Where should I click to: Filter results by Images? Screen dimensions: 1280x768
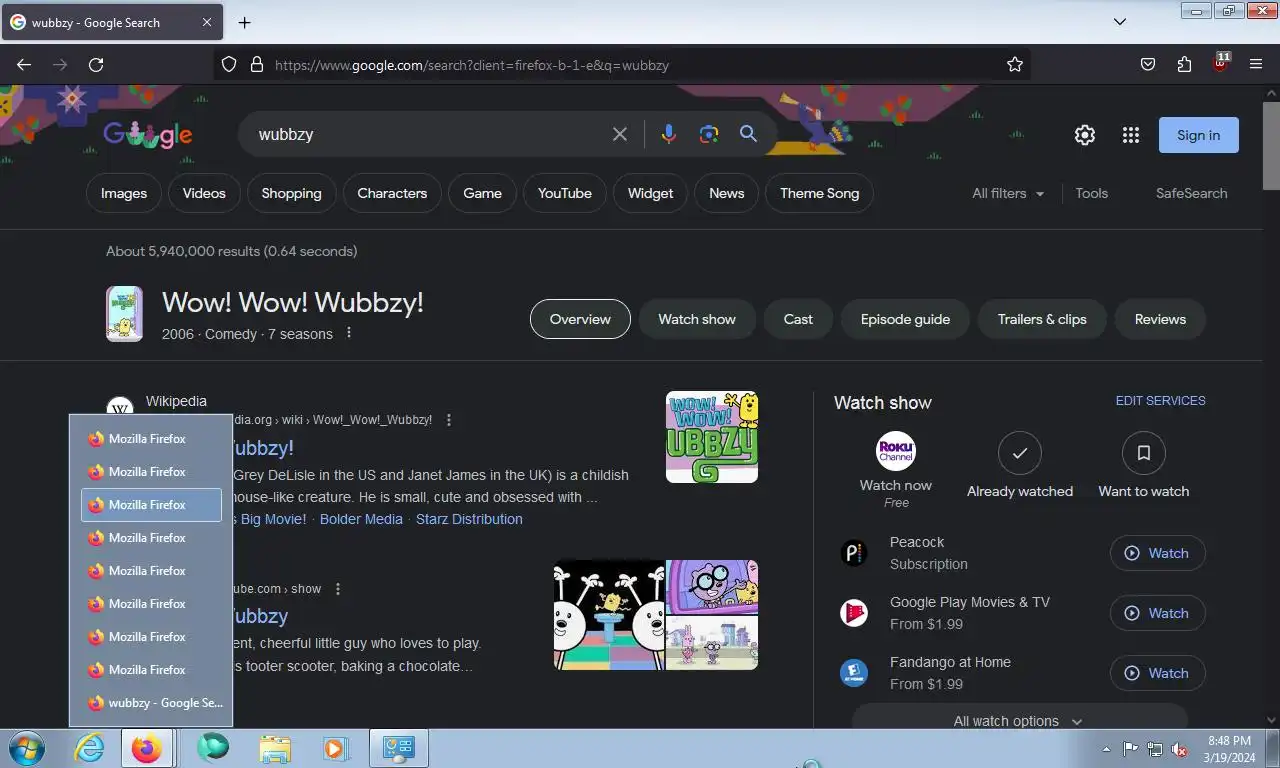coord(124,193)
